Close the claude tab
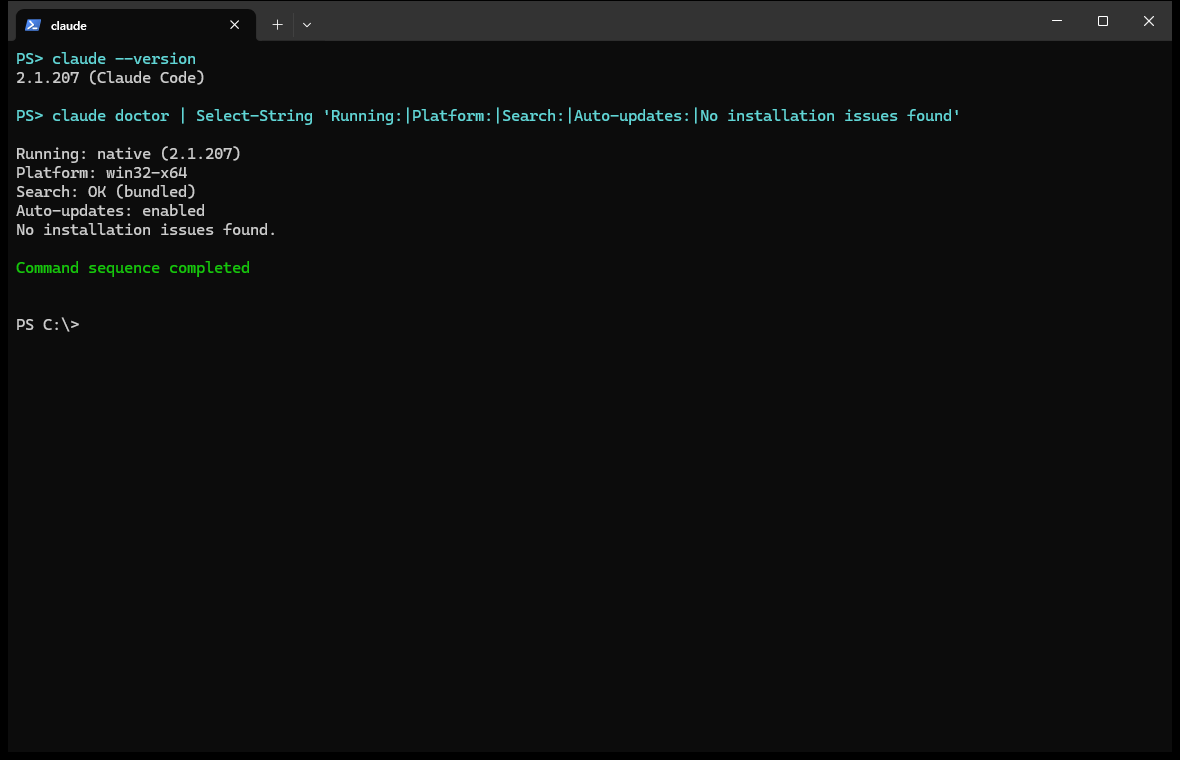Viewport: 1180px width, 760px height. [x=235, y=25]
